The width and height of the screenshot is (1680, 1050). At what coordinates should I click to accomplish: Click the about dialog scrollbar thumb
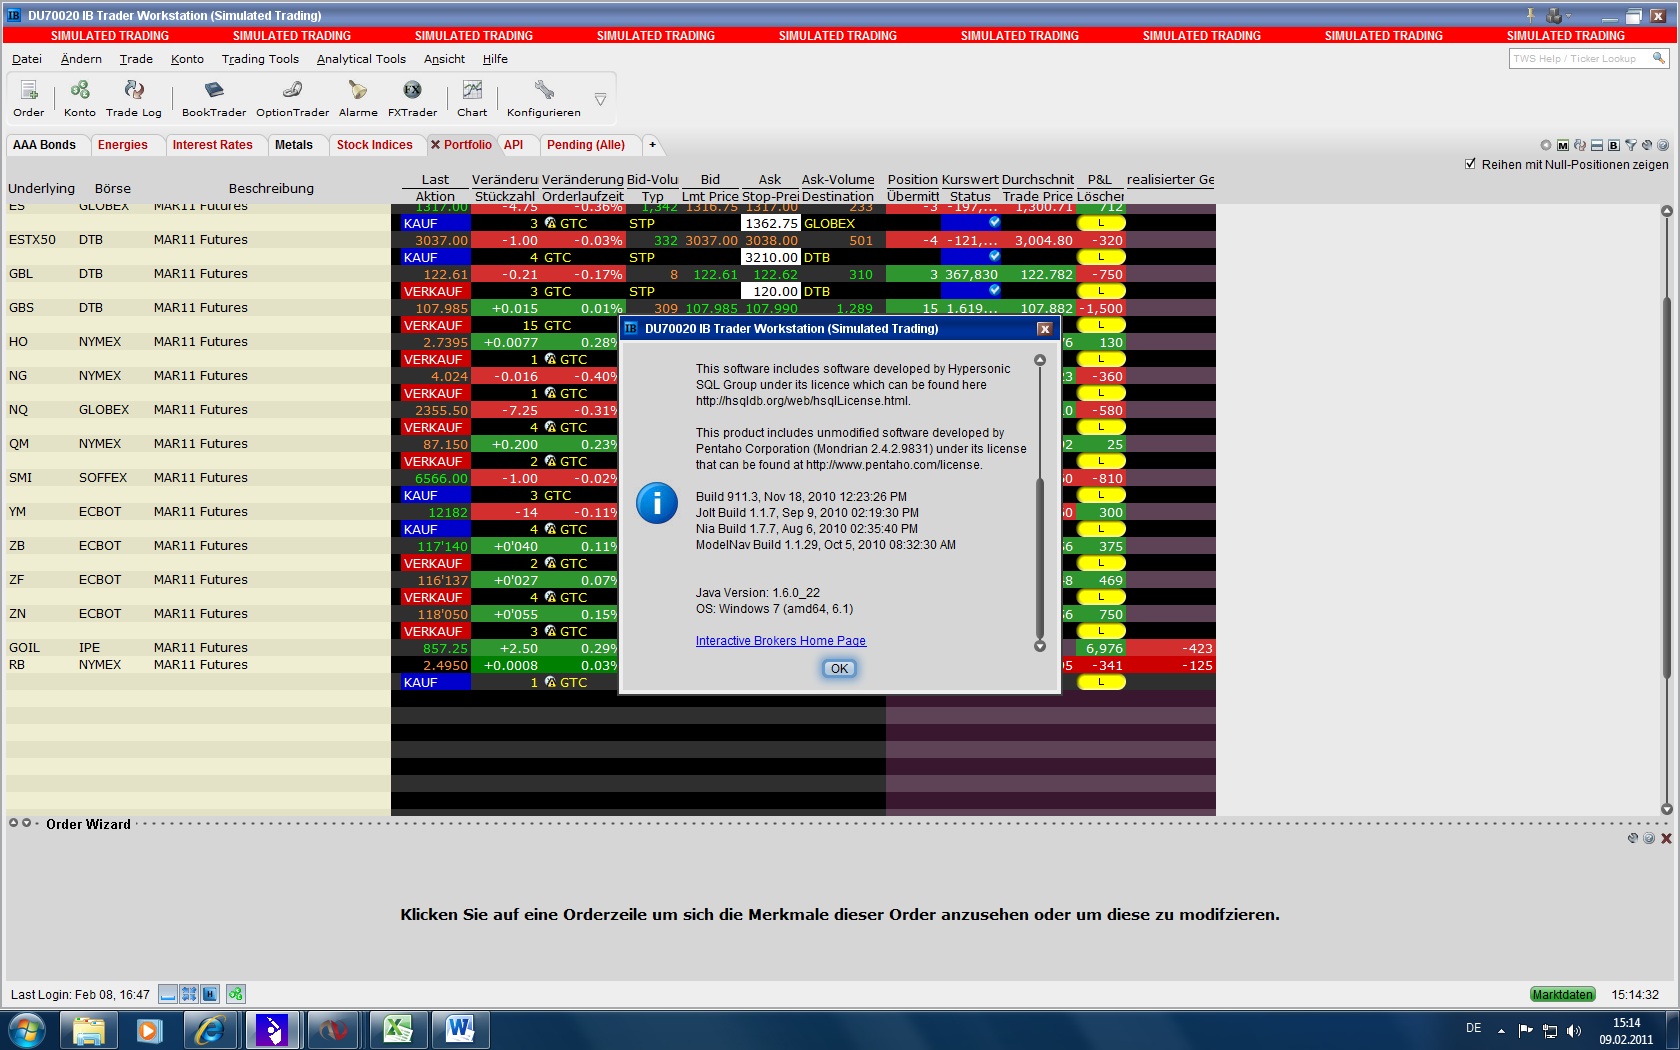coord(1040,559)
